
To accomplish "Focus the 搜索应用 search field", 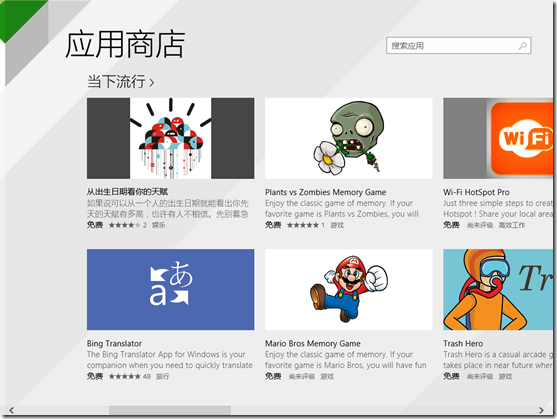I will pyautogui.click(x=459, y=45).
